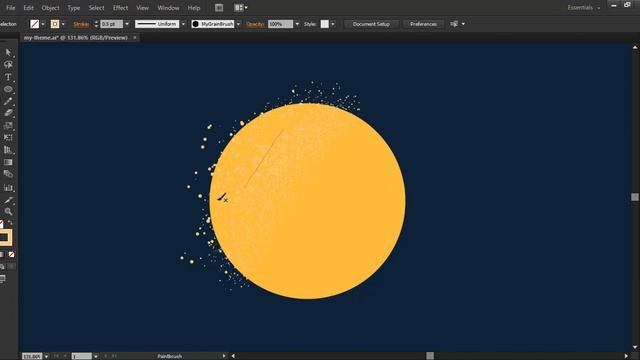
Task: Select the Eyedropper tool
Action: pos(8,200)
